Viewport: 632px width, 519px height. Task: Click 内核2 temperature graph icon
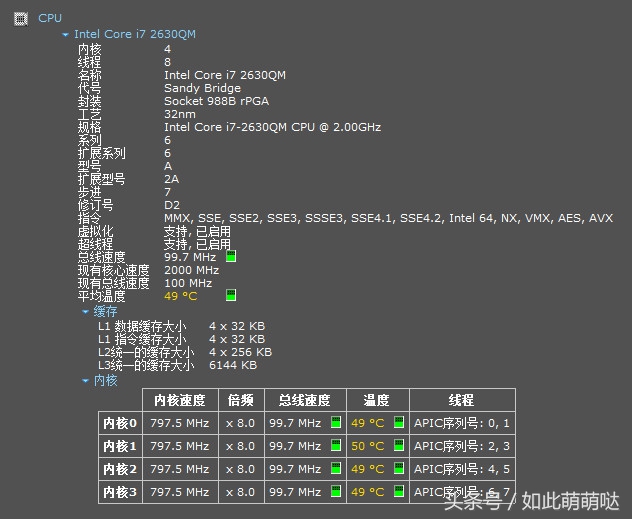pos(399,468)
